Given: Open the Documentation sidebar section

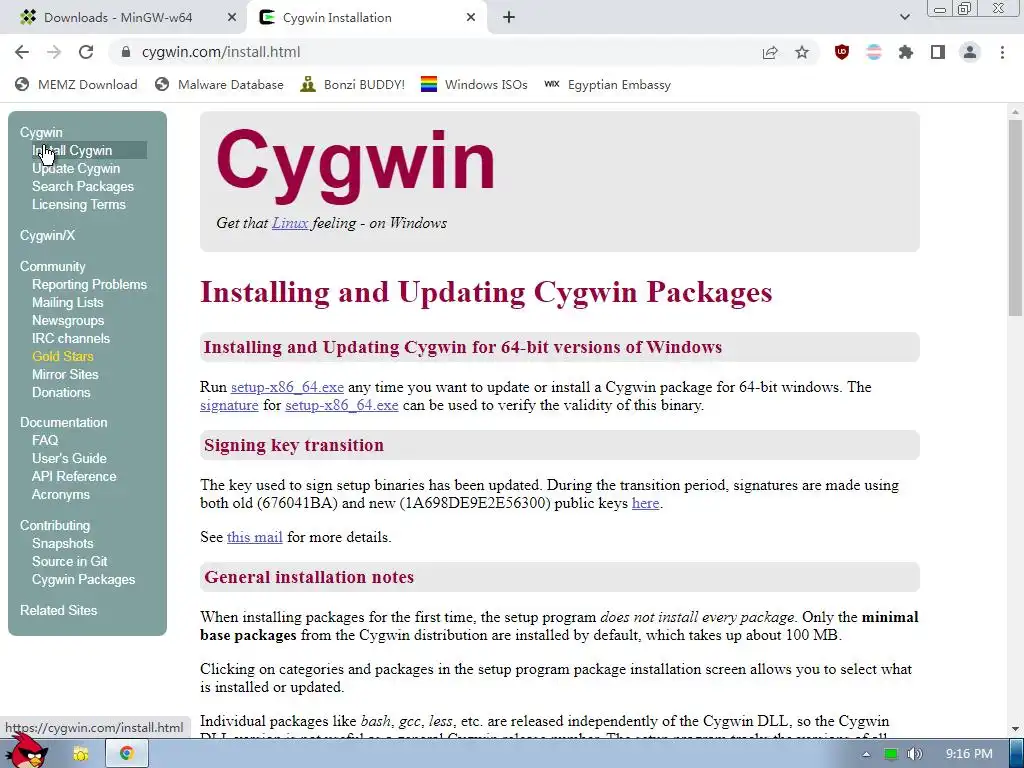Looking at the screenshot, I should tap(63, 423).
